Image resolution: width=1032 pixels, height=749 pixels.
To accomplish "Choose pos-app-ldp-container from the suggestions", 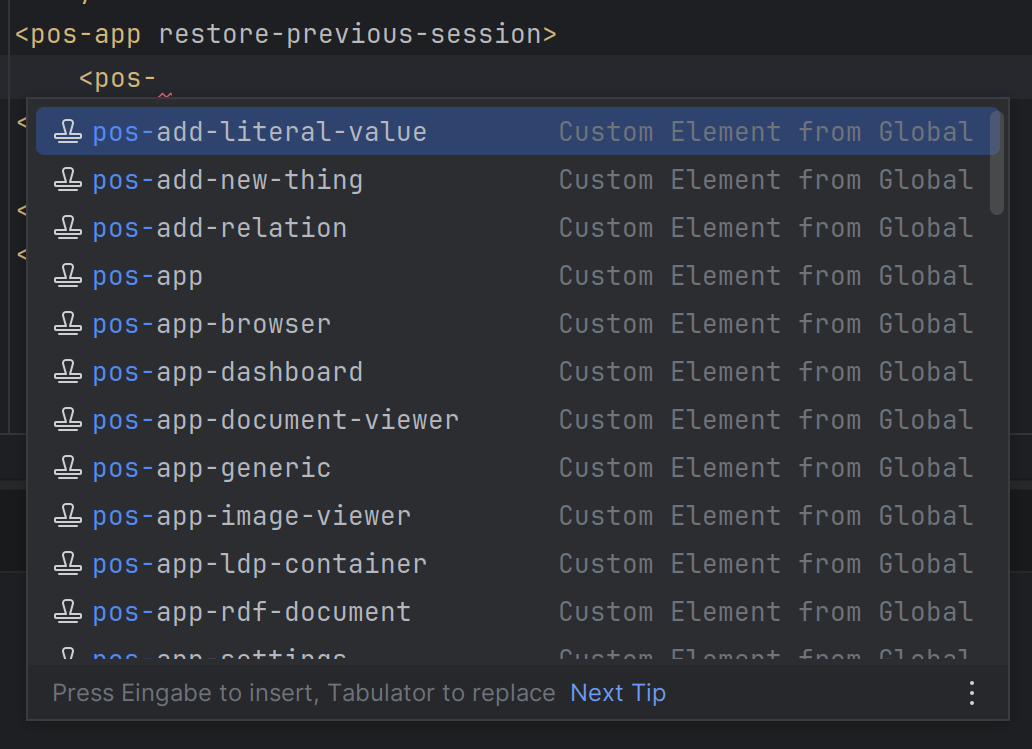I will (x=259, y=564).
